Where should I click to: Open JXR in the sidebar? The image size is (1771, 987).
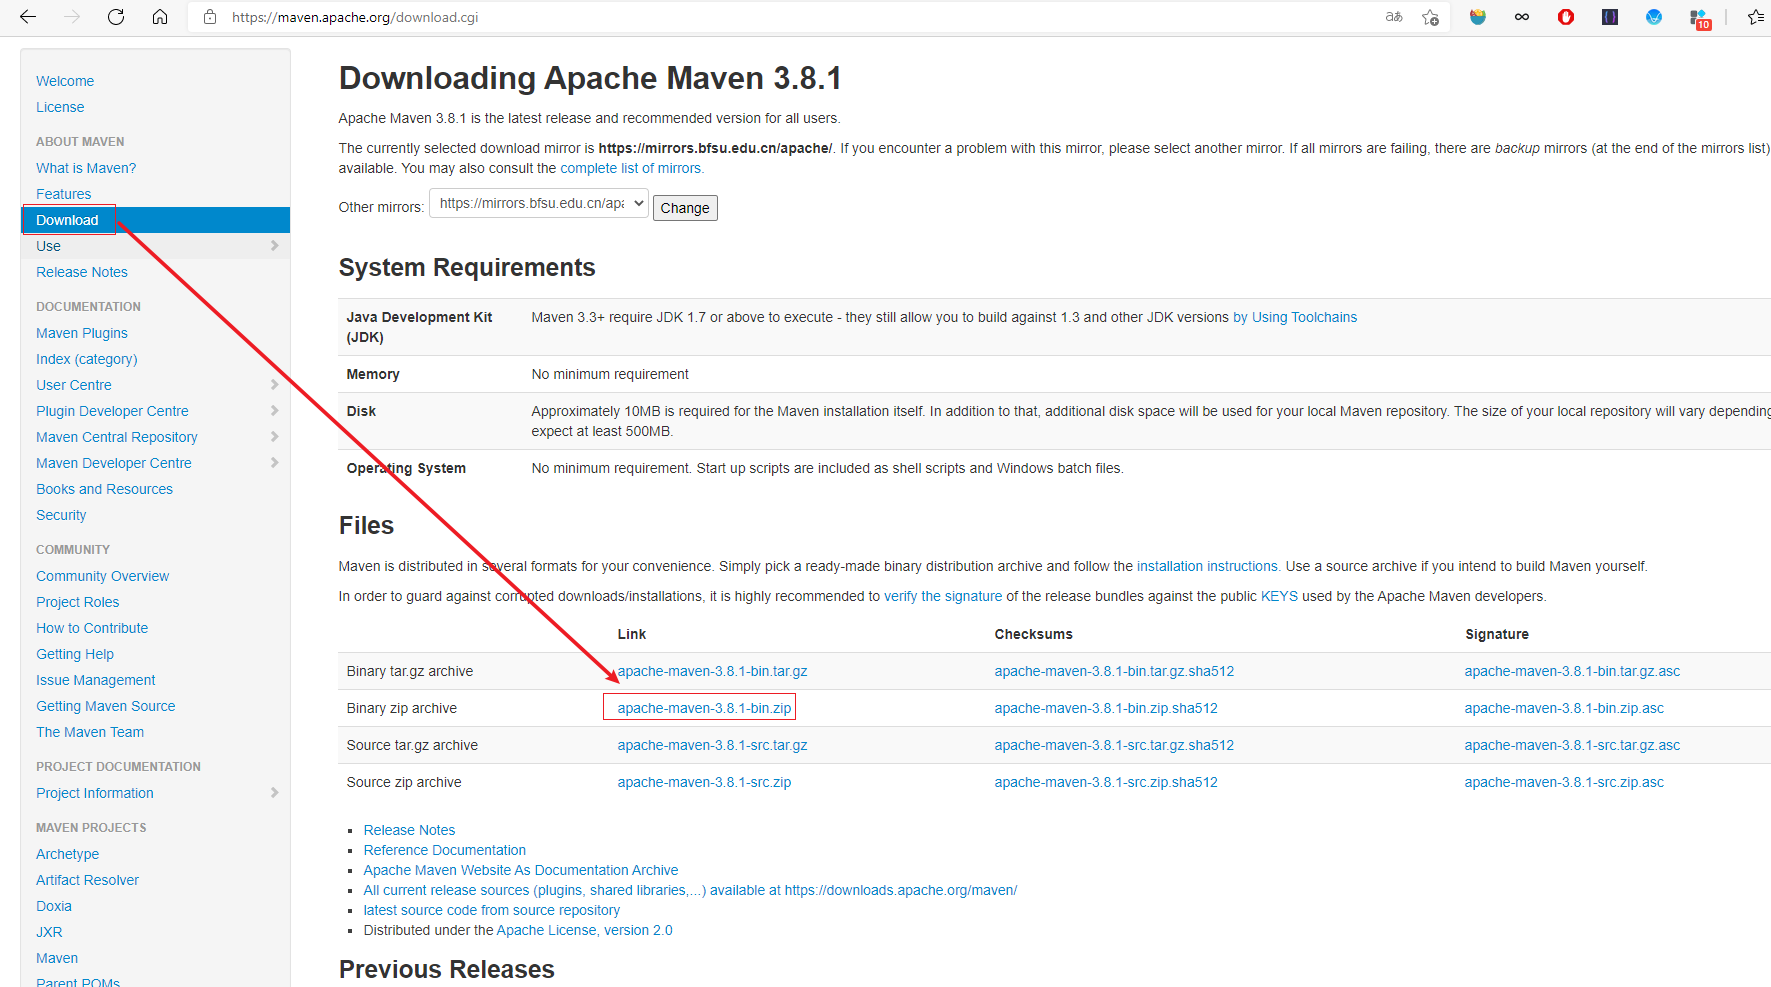point(49,932)
